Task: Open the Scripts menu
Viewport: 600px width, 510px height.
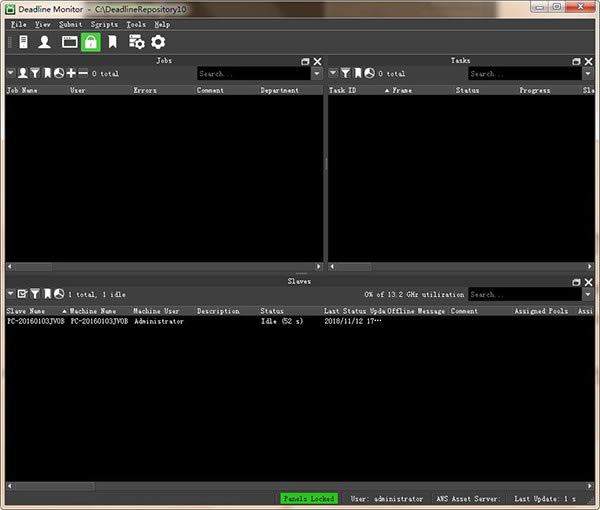Action: click(104, 23)
